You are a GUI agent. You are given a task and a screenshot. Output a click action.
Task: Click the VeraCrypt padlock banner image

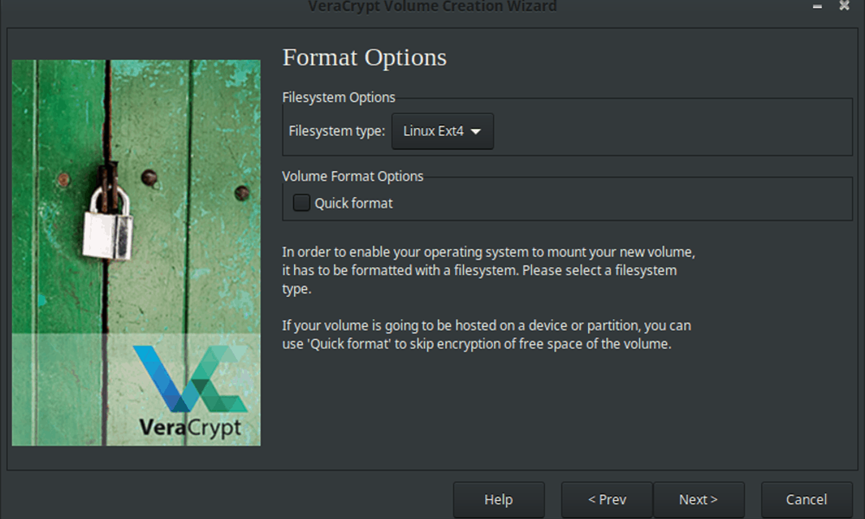pos(136,253)
